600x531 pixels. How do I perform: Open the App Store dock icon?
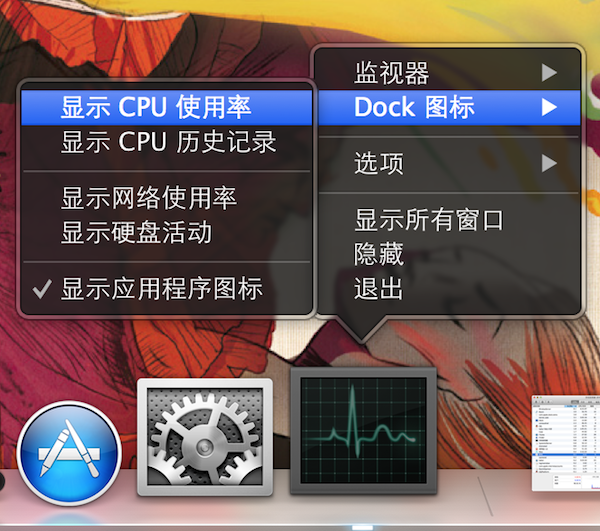(x=69, y=453)
